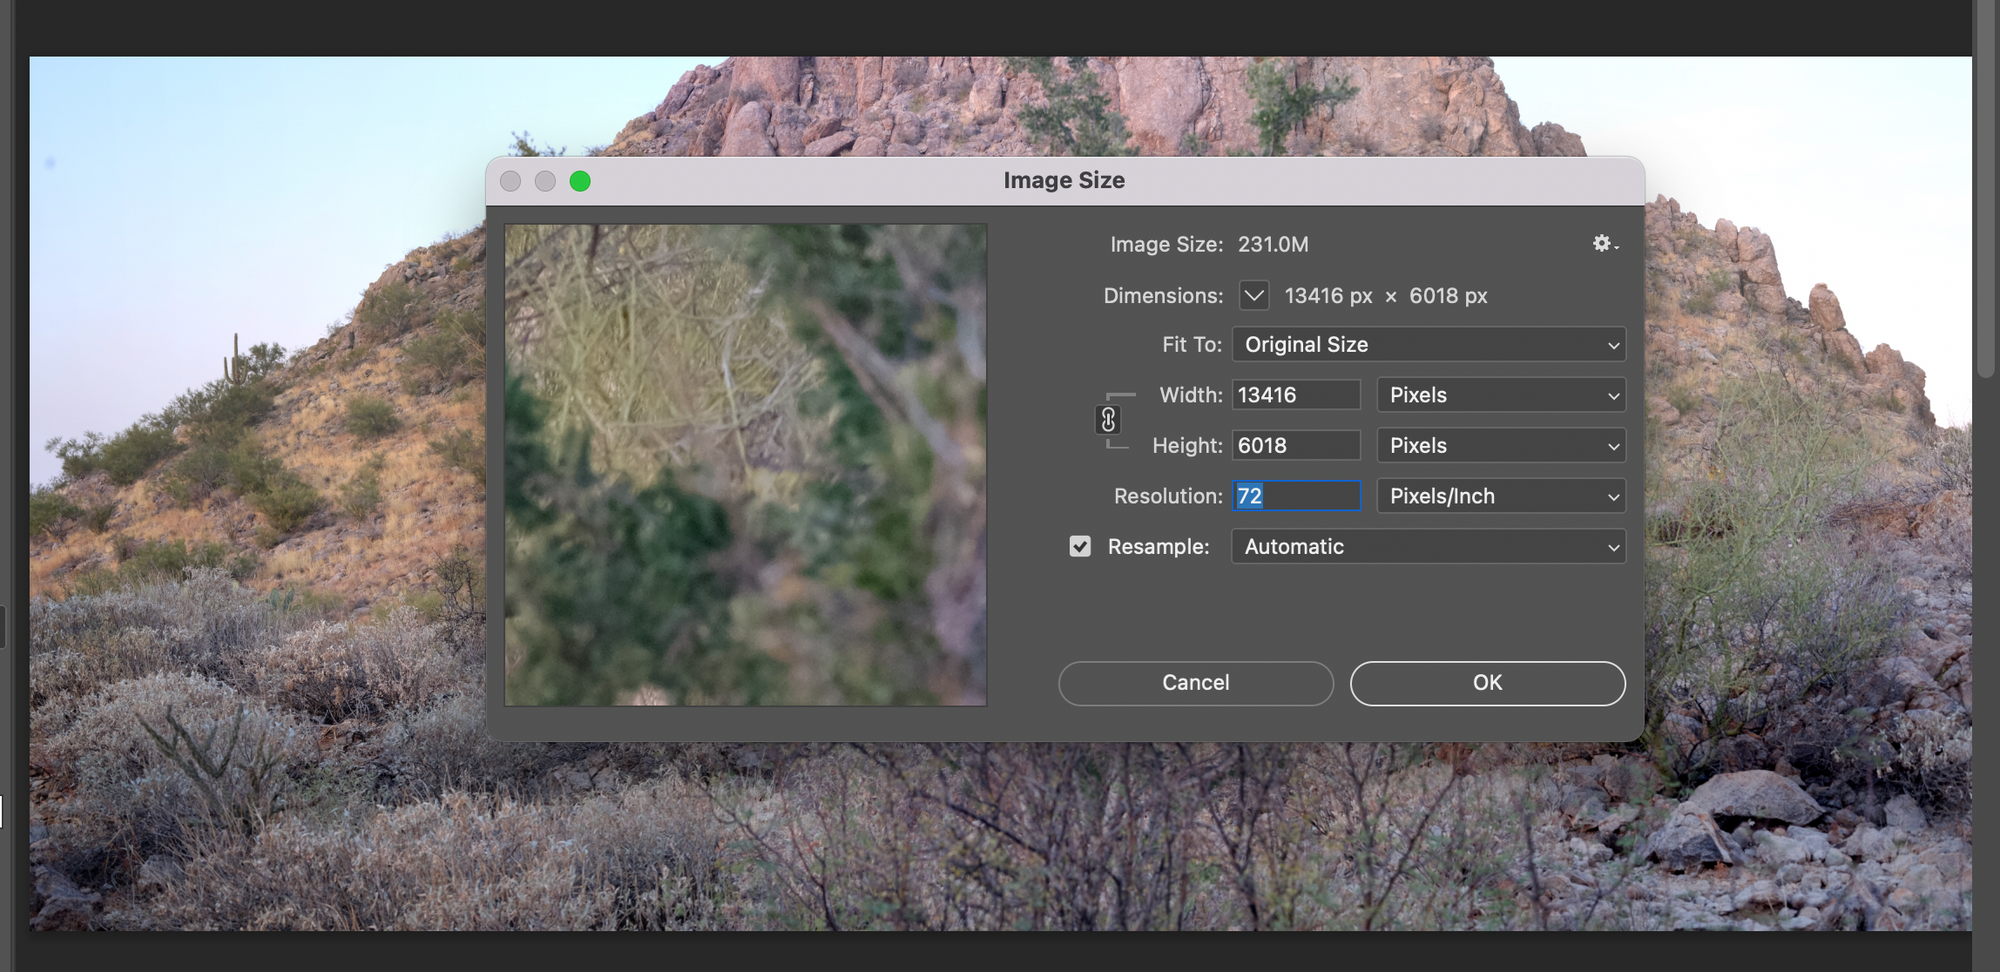Open the Resample Automatic method dropdown
This screenshot has height=972, width=2000.
click(x=1429, y=546)
